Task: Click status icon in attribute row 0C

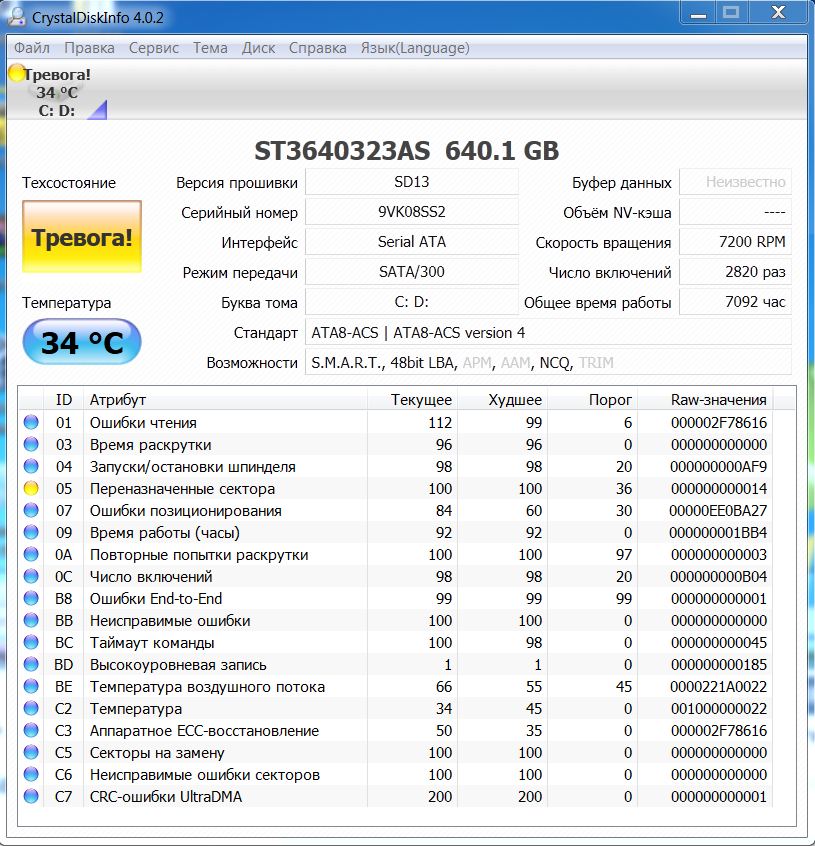Action: [31, 576]
